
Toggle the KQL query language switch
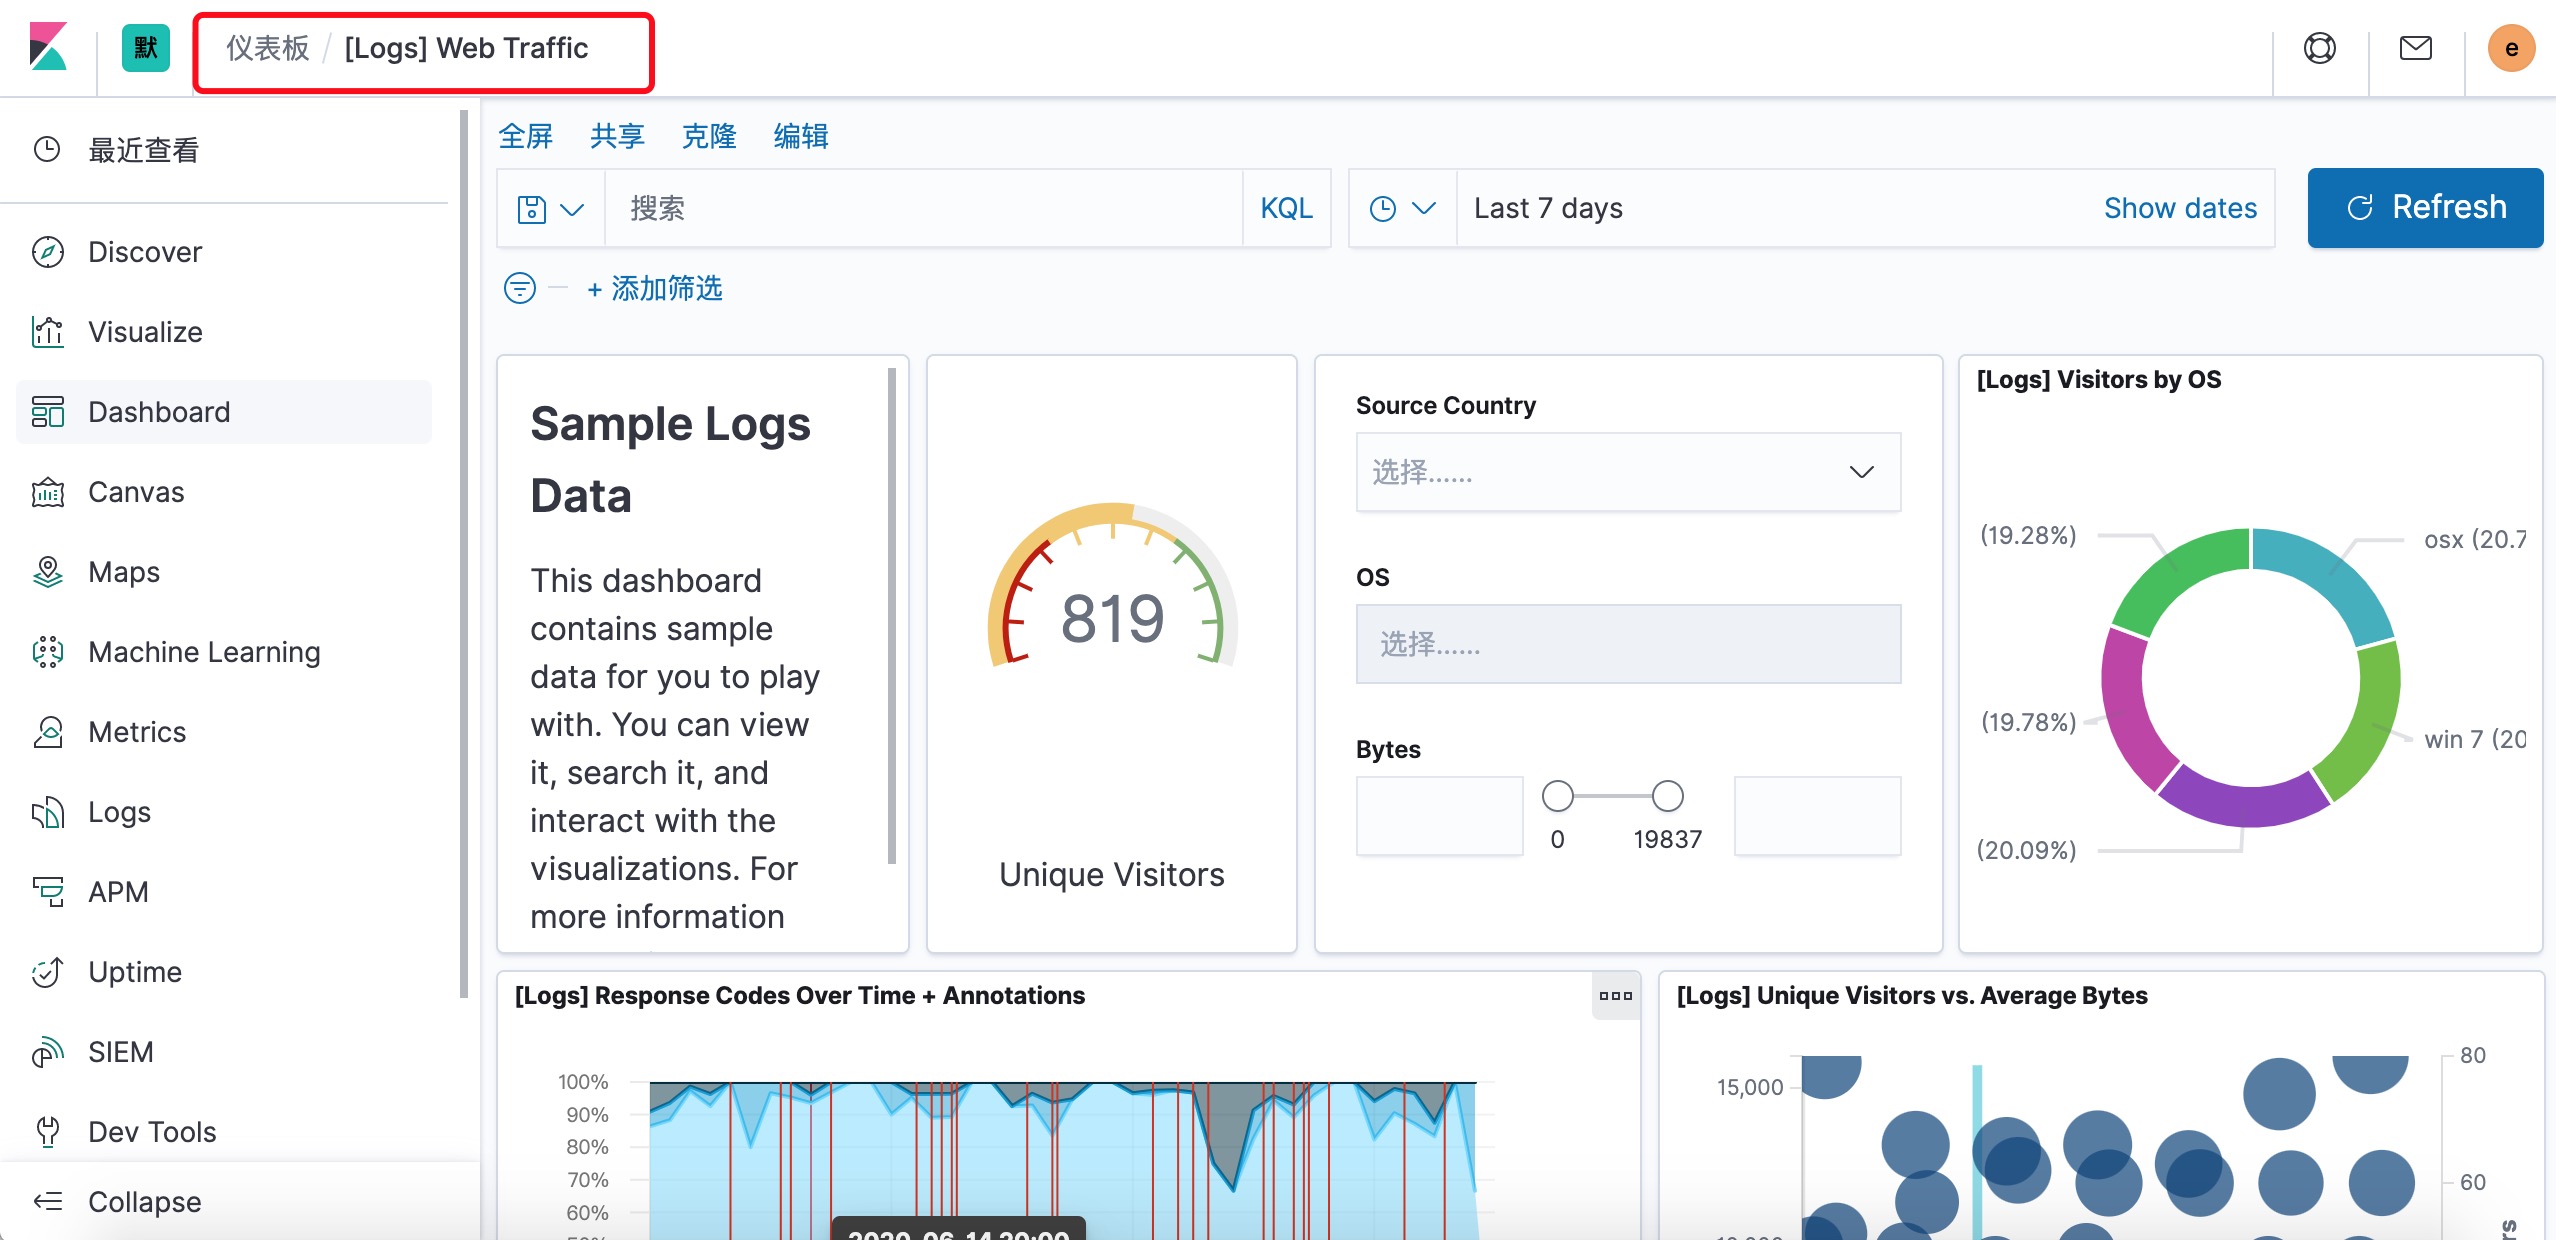[x=1286, y=208]
